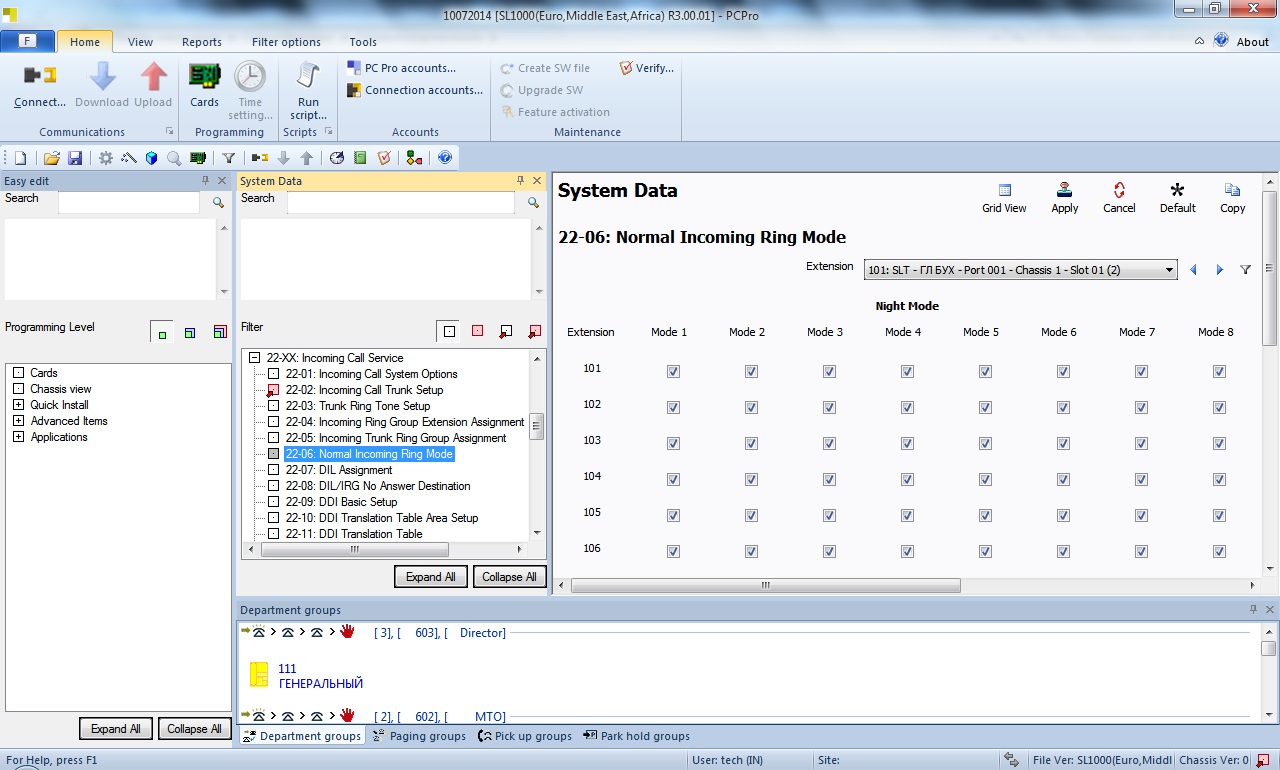Toggle Mode 4 checkbox for extension 104
The image size is (1280, 770).
click(x=907, y=479)
